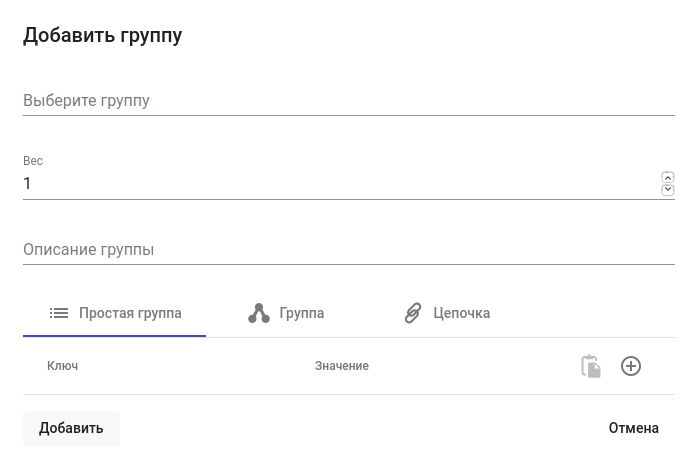The width and height of the screenshot is (694, 456).
Task: Click the list icon beside Простая группа
Action: (59, 313)
